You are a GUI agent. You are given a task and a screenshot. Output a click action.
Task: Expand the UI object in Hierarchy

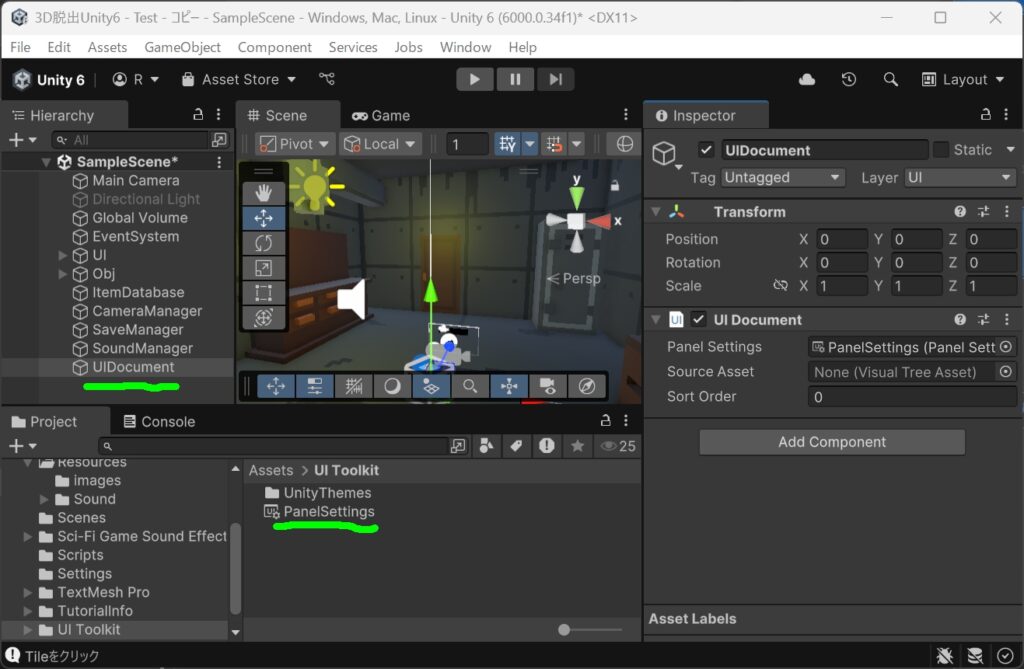point(63,255)
